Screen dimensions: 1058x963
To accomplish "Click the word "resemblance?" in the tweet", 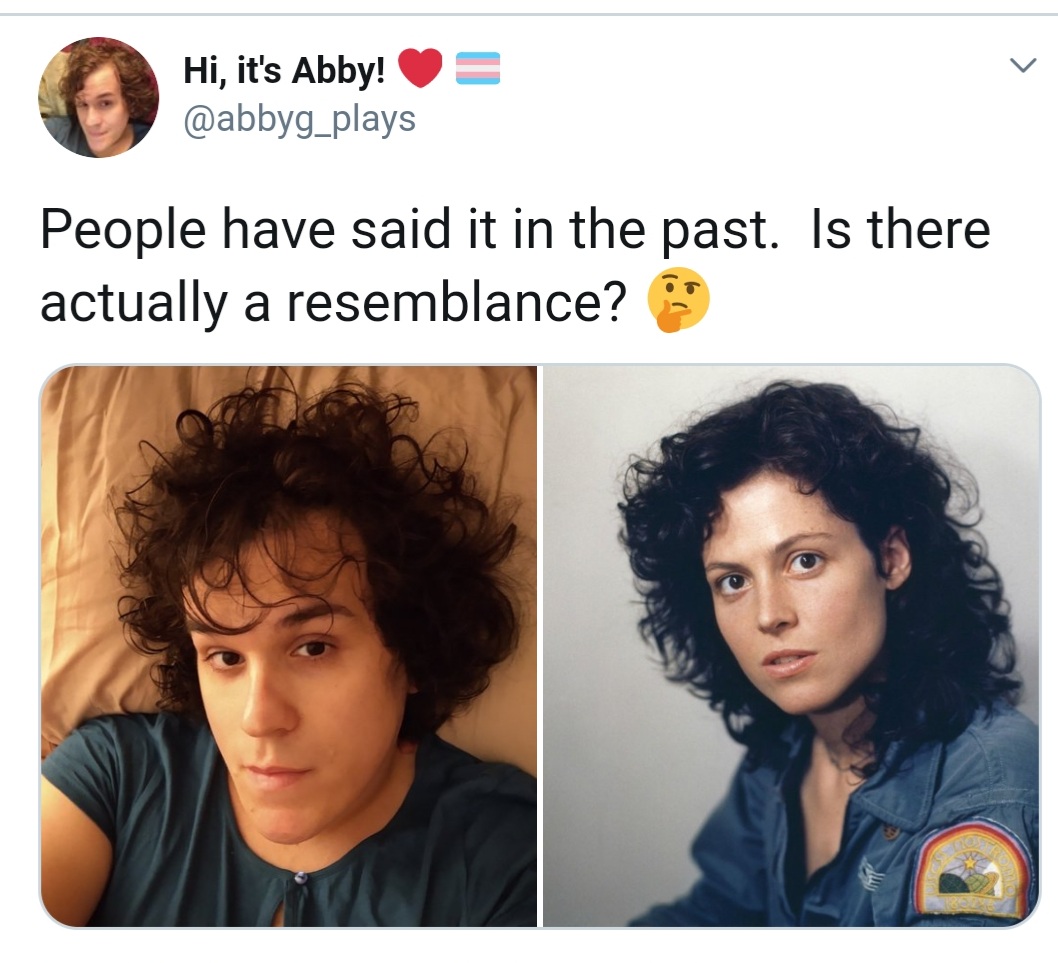I will click(457, 302).
